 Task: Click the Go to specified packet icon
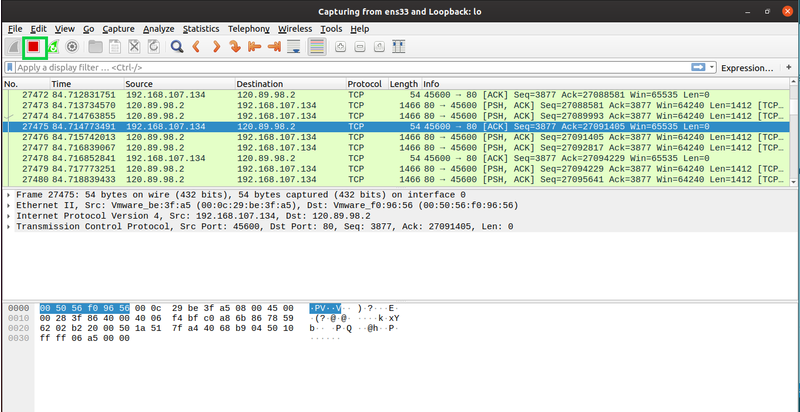pyautogui.click(x=235, y=46)
